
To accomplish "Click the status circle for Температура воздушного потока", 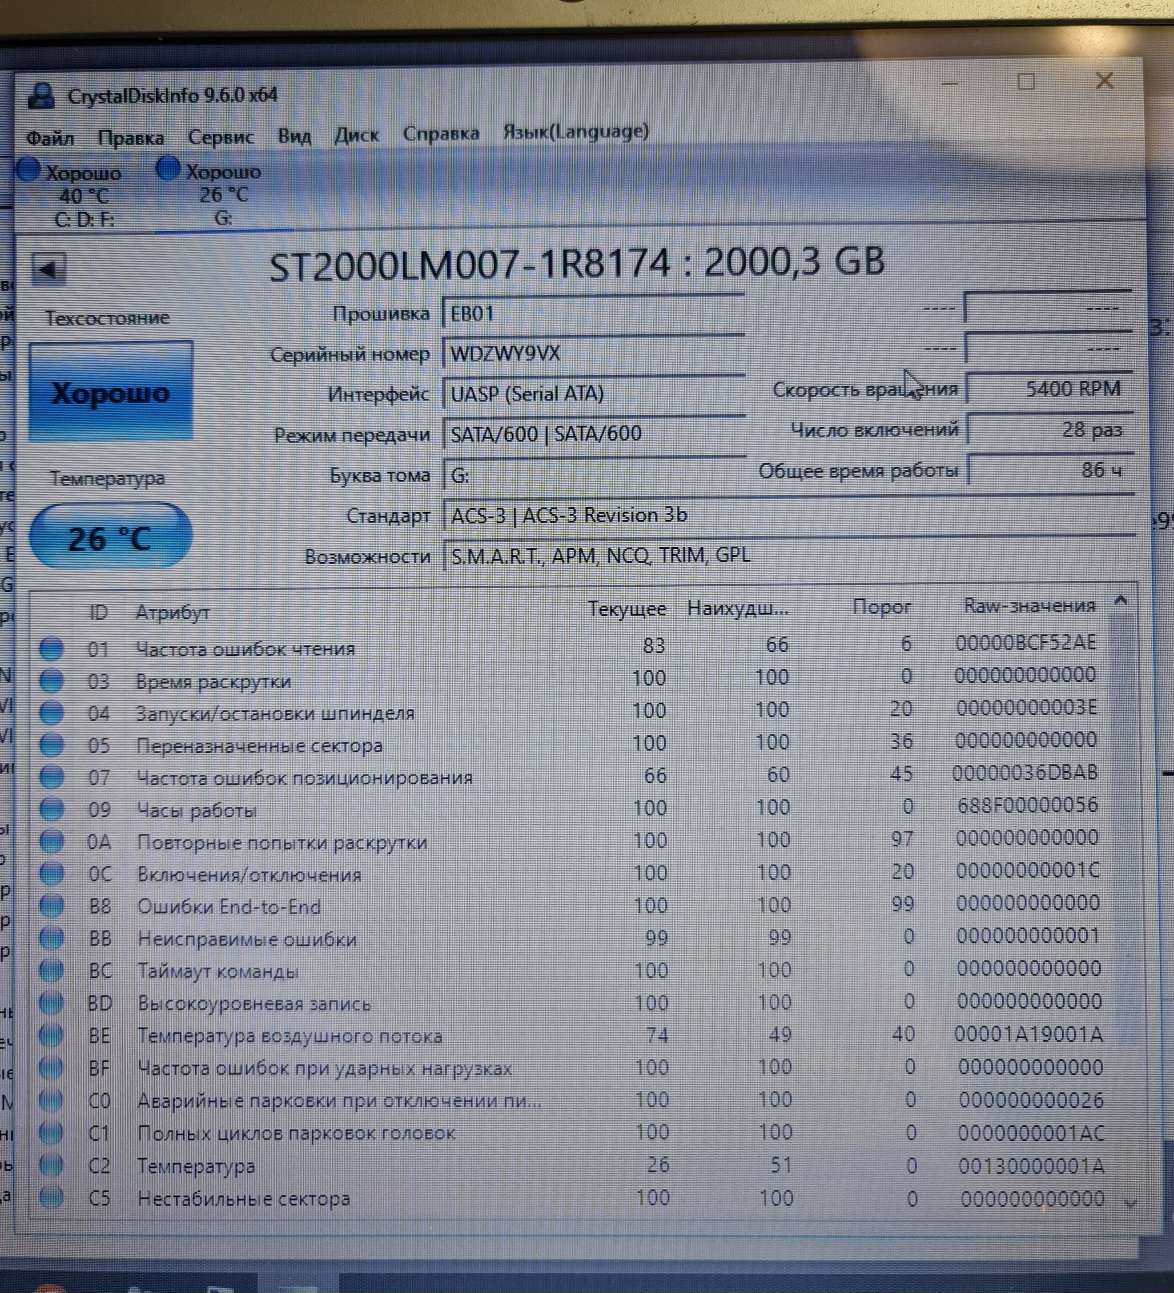I will 51,1035.
